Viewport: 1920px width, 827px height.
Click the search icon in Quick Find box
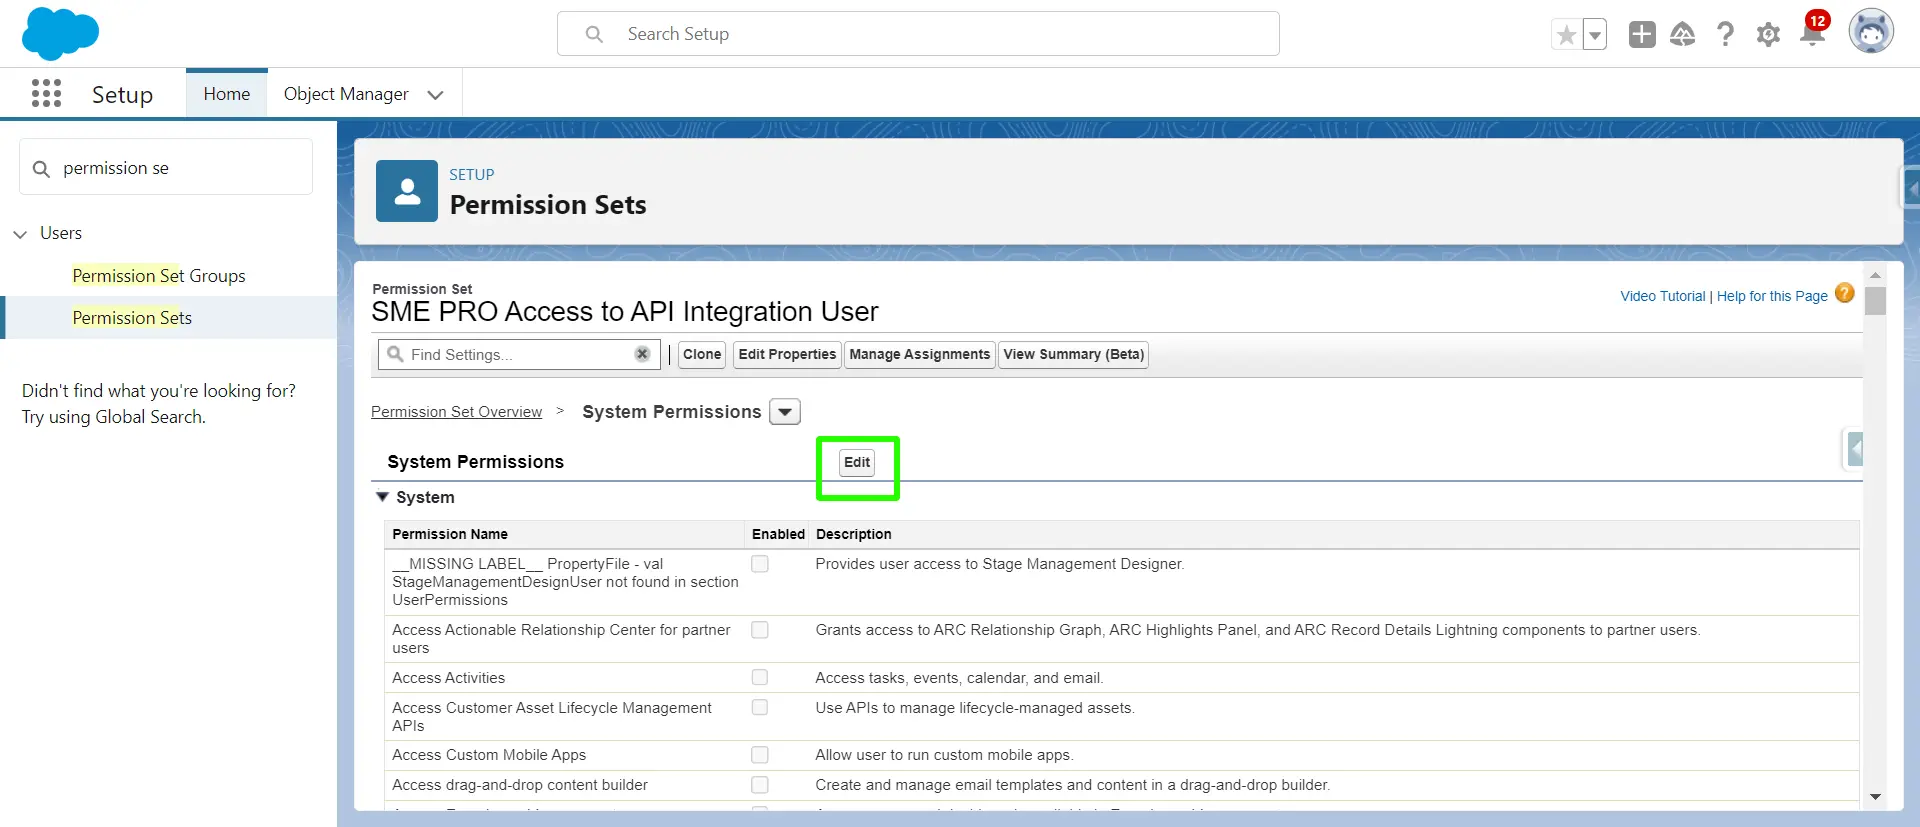point(41,168)
